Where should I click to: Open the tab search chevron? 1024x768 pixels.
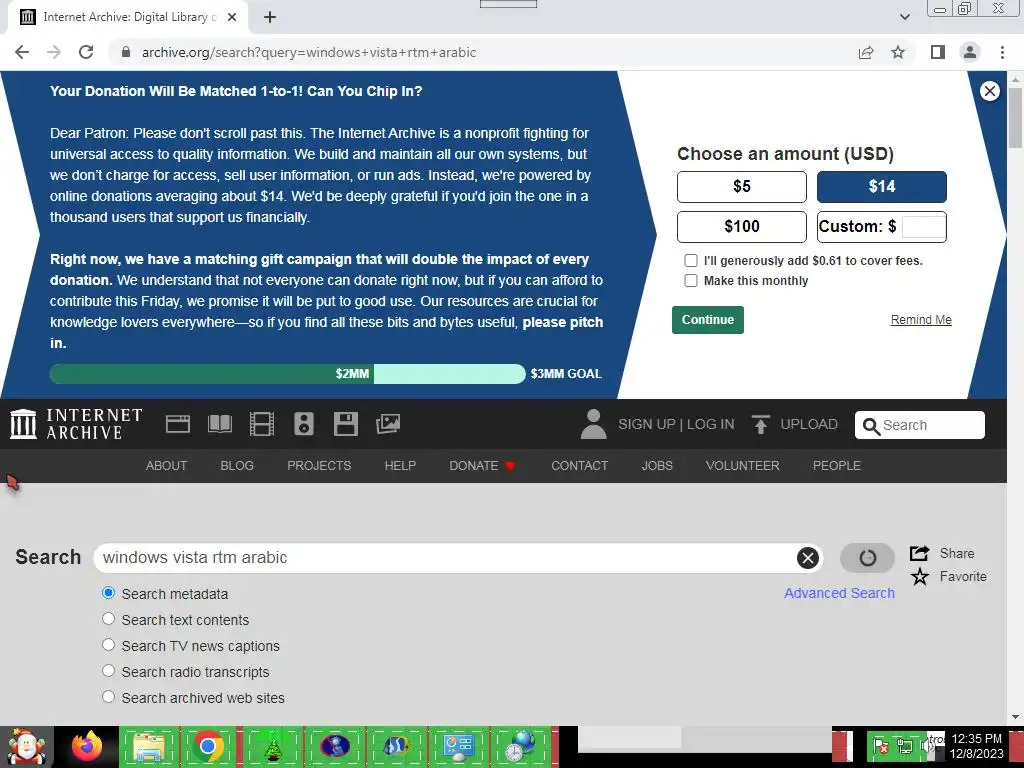coord(904,18)
